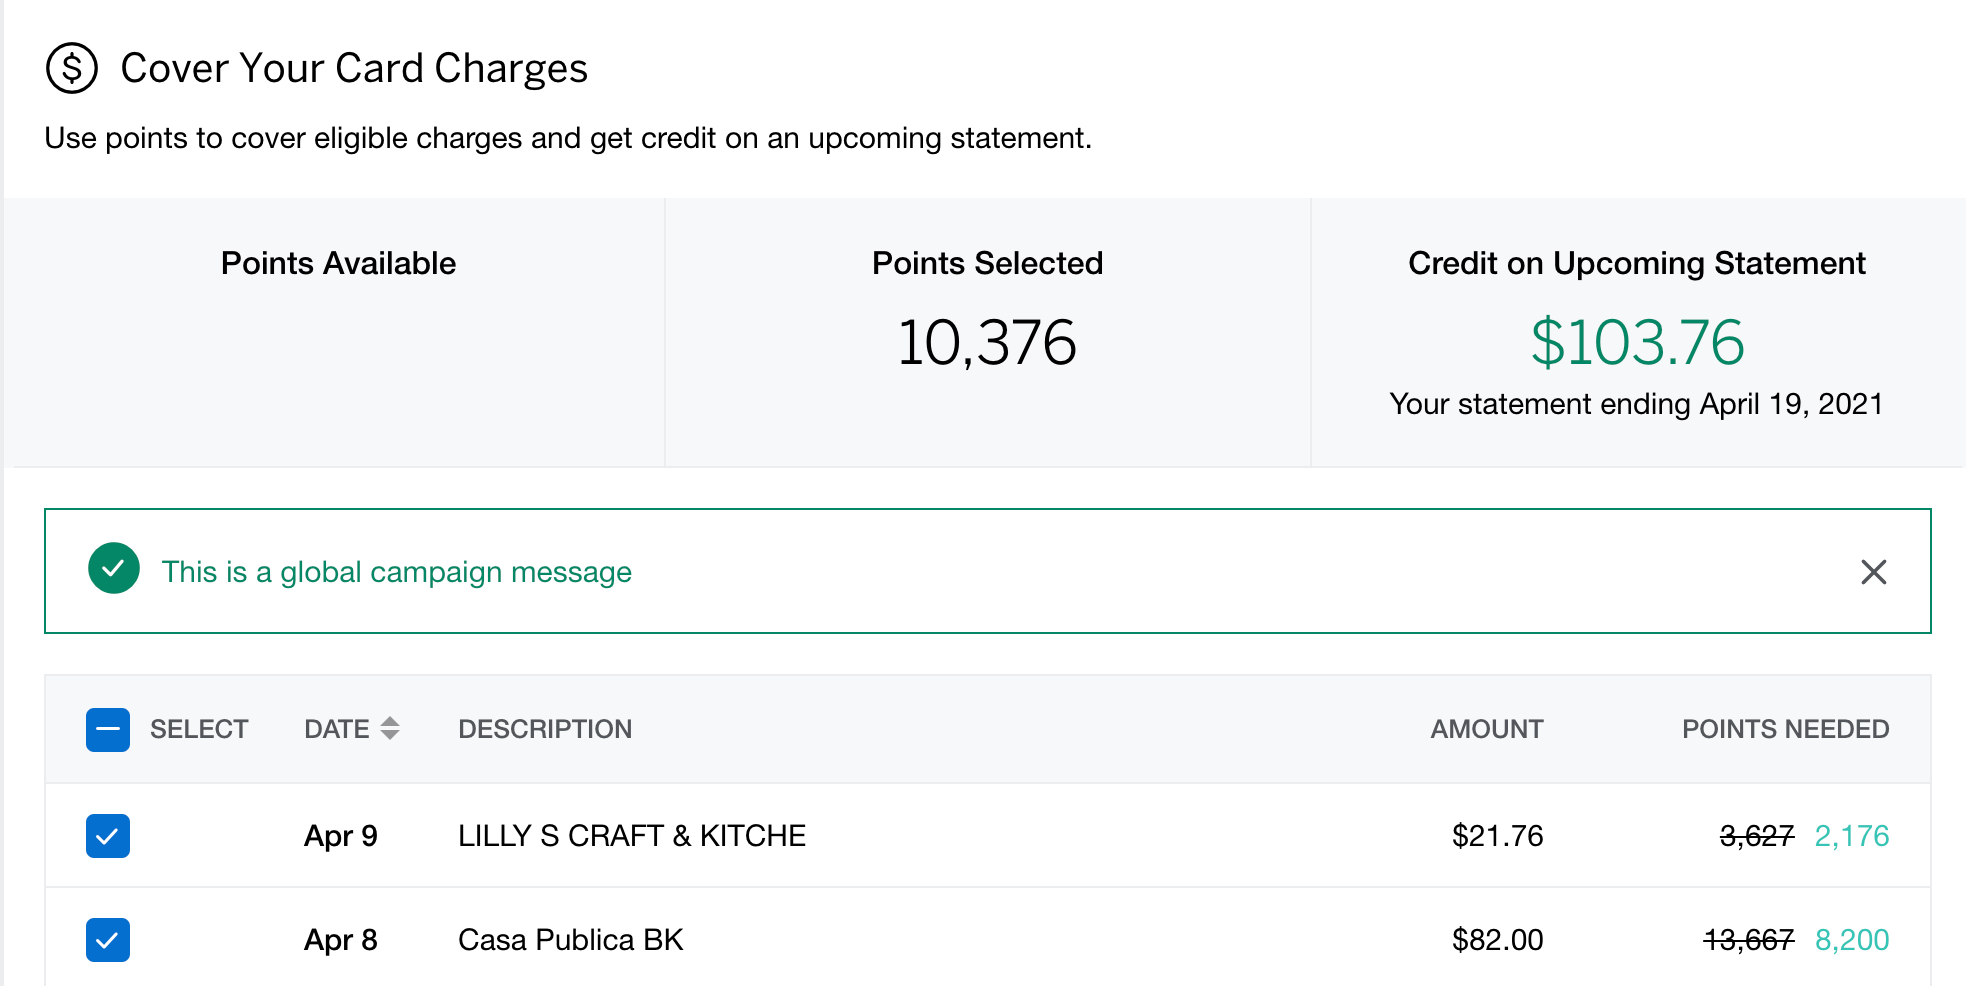The height and width of the screenshot is (986, 1966).
Task: Click the Cover Your Card Charges heading
Action: tap(354, 68)
